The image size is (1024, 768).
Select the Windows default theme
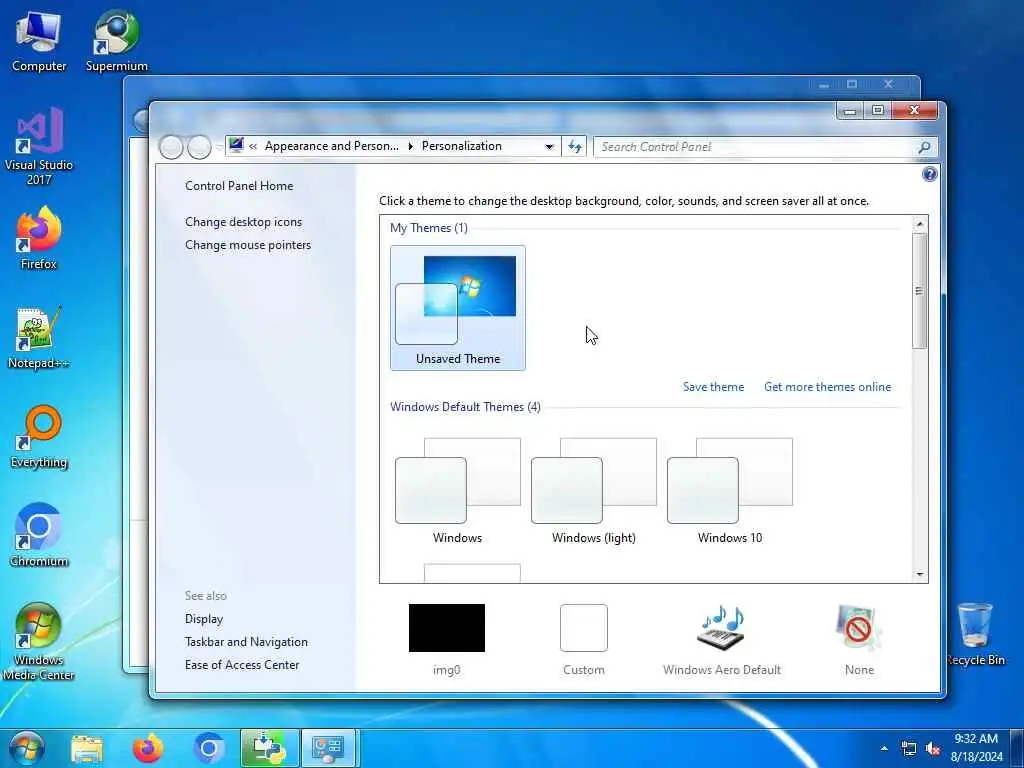(458, 491)
